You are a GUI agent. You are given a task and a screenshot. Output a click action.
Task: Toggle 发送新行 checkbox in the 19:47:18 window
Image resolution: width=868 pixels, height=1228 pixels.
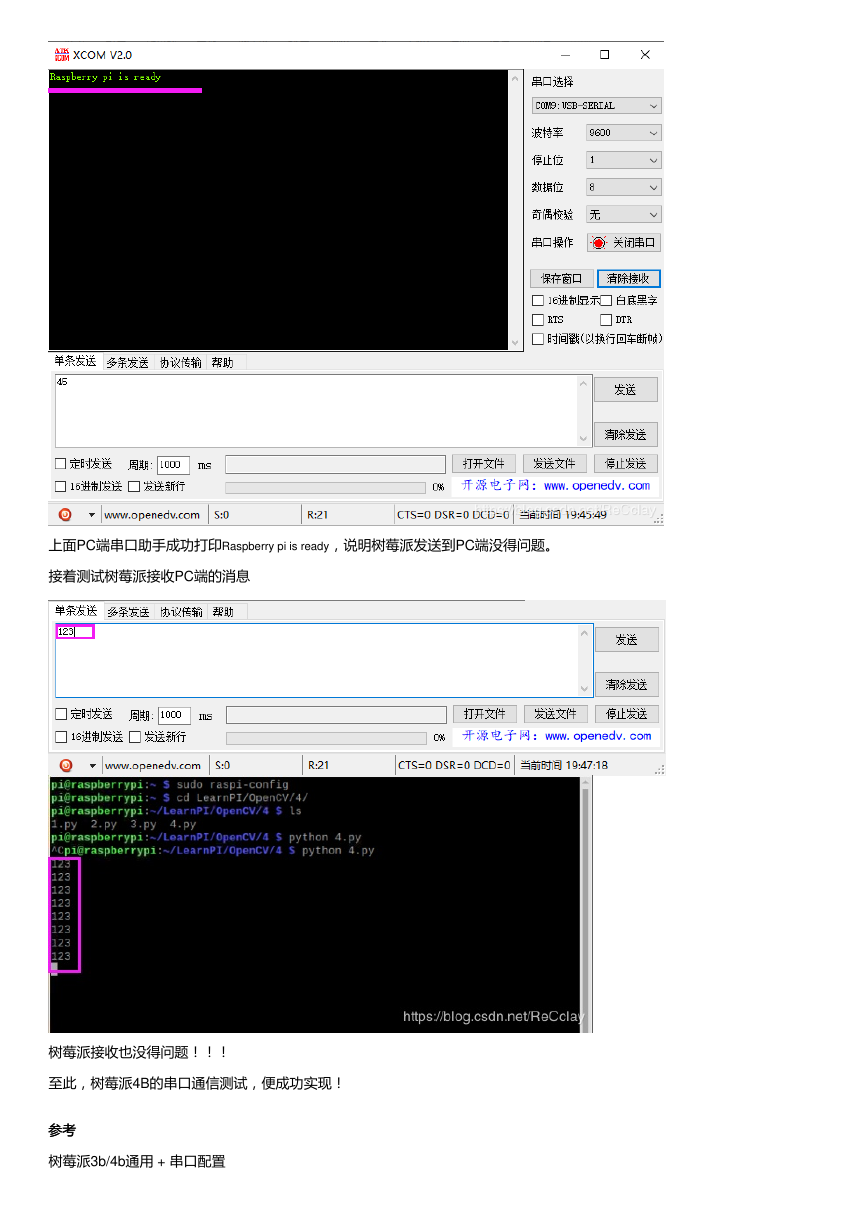pos(135,736)
